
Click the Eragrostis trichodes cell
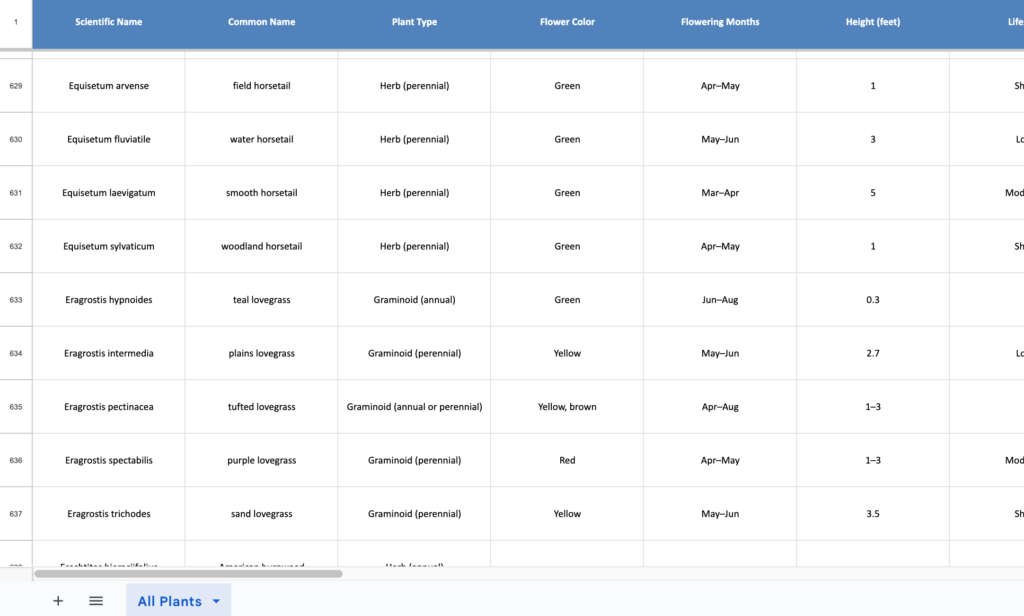[x=108, y=514]
